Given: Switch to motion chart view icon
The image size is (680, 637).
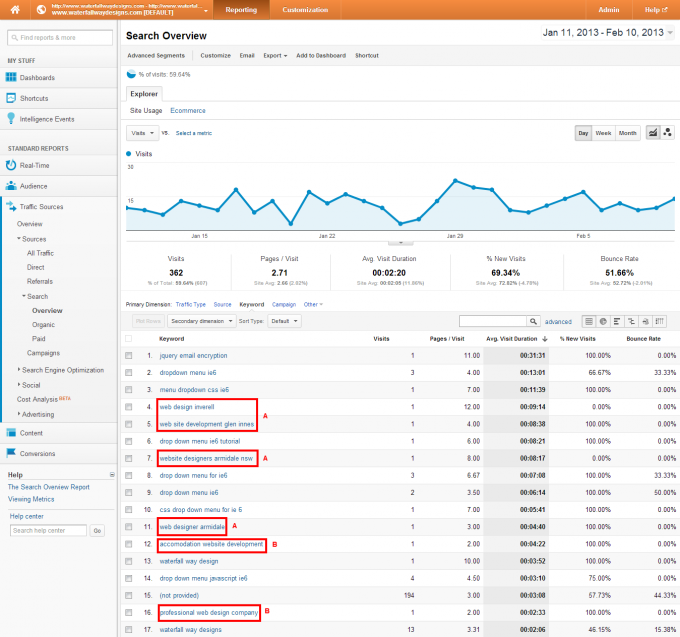Looking at the screenshot, I should click(667, 133).
